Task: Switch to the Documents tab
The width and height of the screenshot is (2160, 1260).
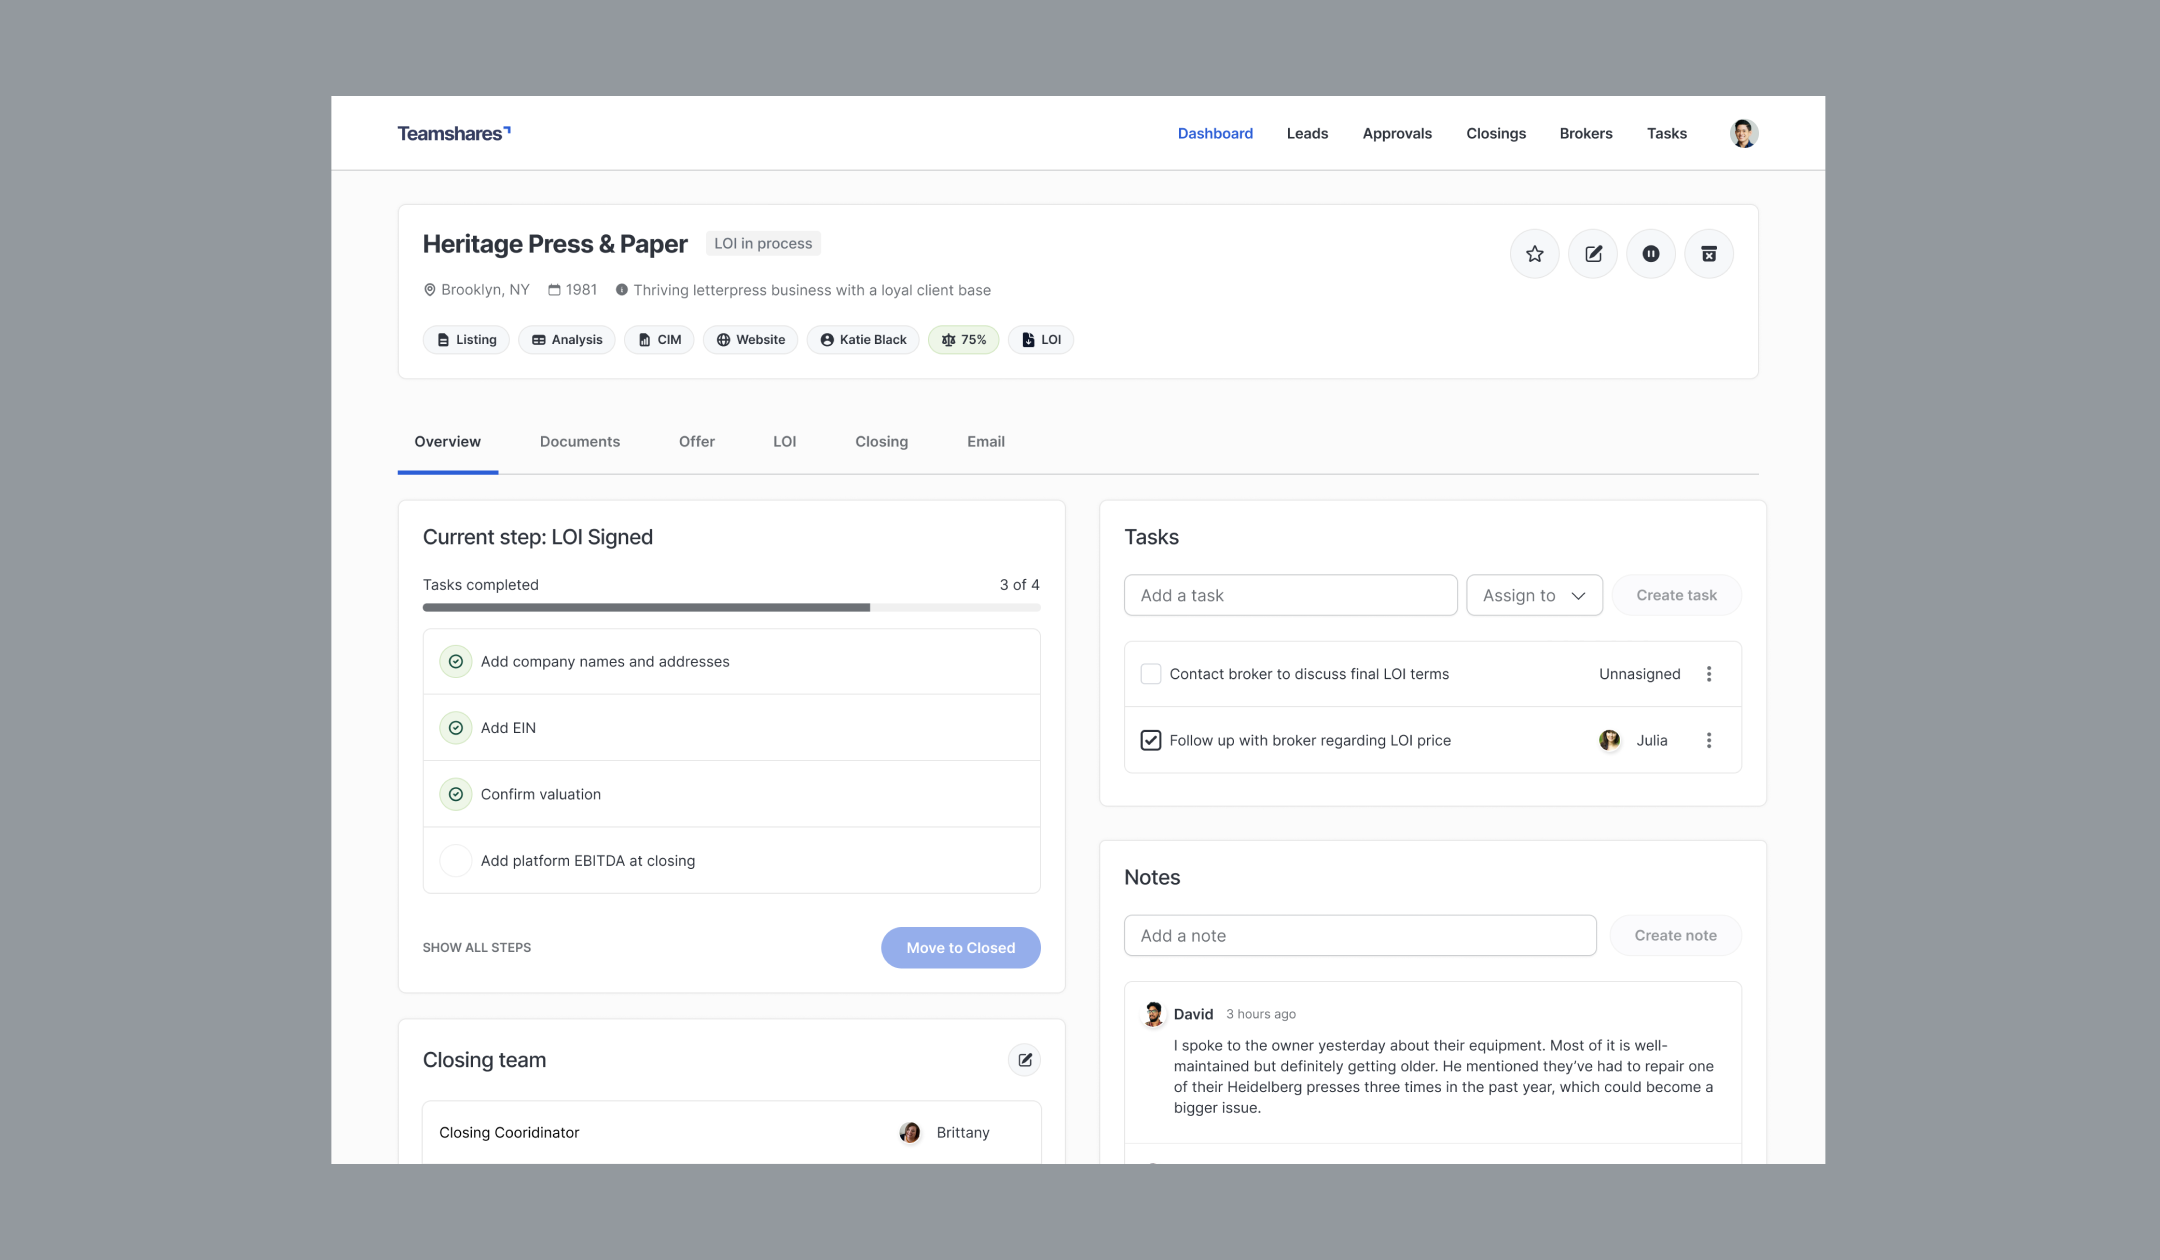Action: pos(580,442)
